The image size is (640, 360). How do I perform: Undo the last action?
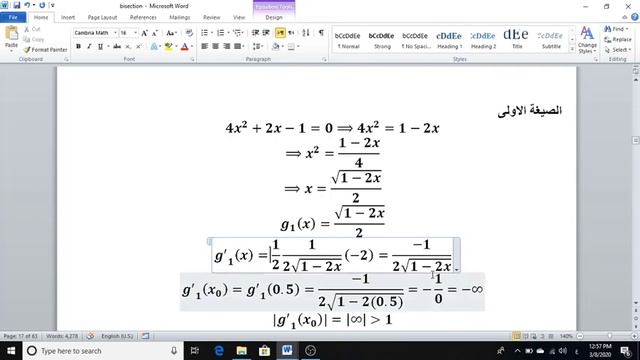click(x=27, y=5)
